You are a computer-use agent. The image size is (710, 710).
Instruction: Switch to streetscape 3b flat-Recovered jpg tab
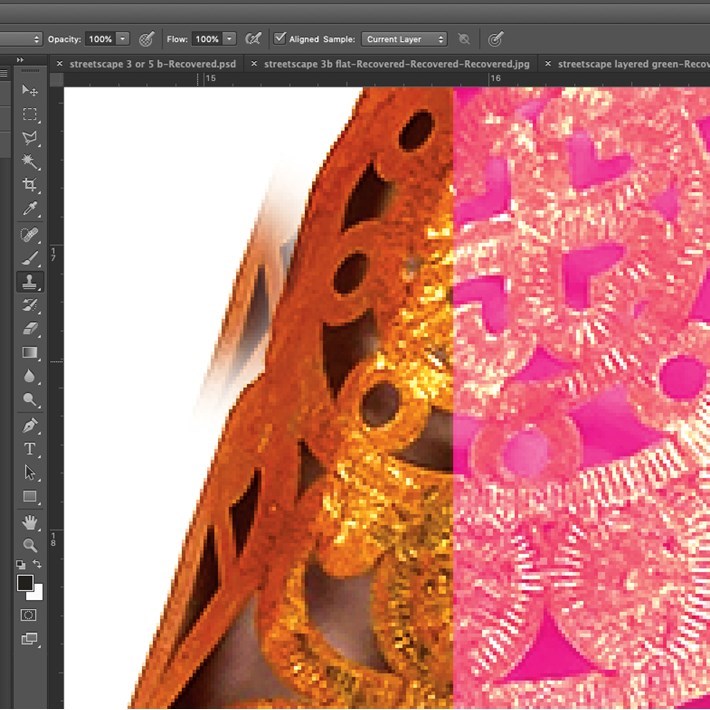[395, 64]
